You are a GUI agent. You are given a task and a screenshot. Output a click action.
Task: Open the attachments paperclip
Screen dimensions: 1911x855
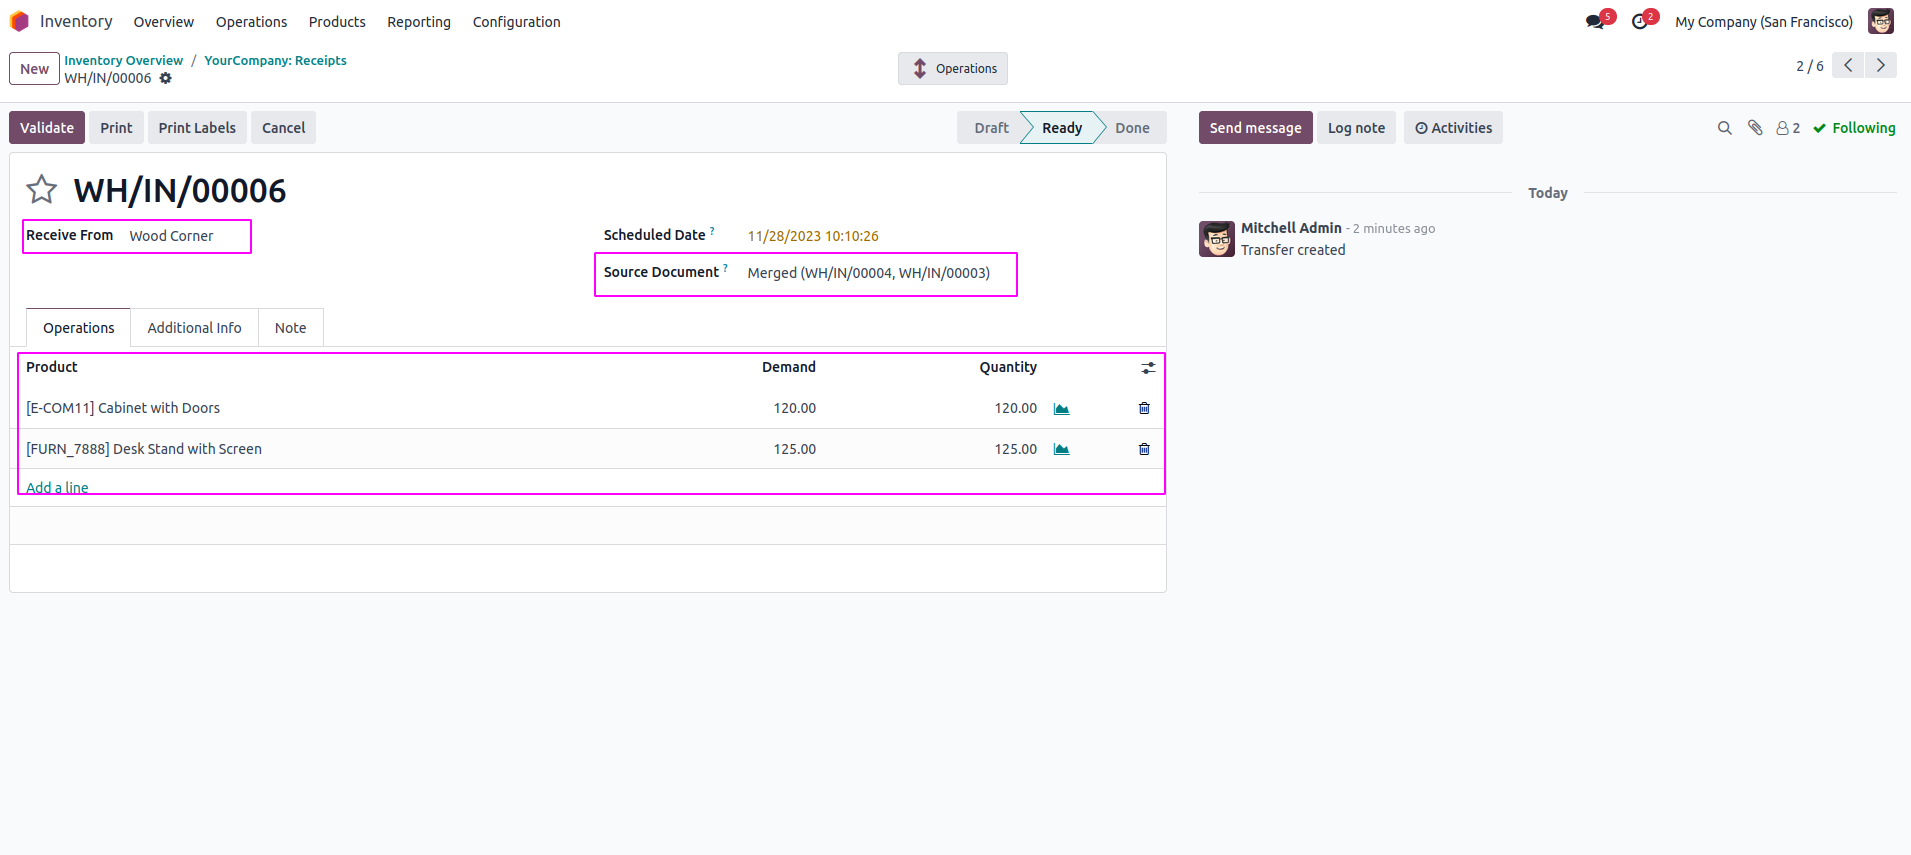(x=1755, y=128)
